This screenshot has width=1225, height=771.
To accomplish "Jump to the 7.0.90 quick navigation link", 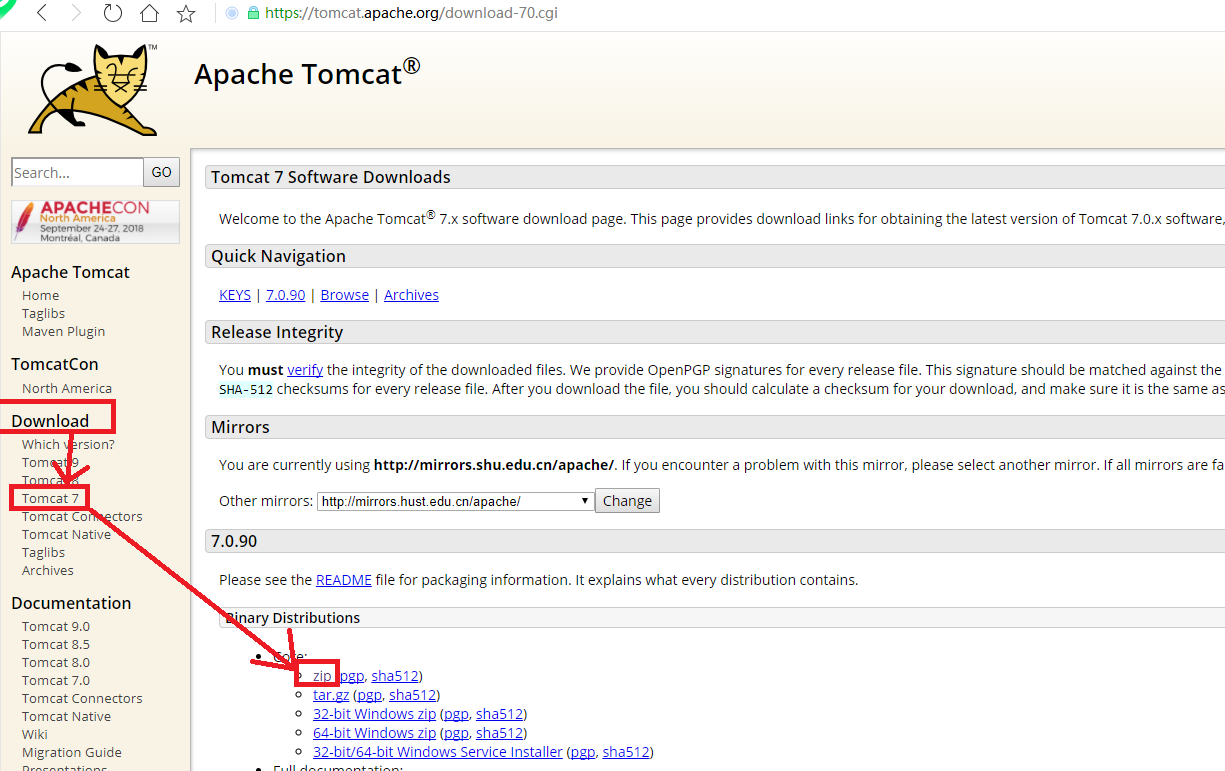I will pos(285,295).
